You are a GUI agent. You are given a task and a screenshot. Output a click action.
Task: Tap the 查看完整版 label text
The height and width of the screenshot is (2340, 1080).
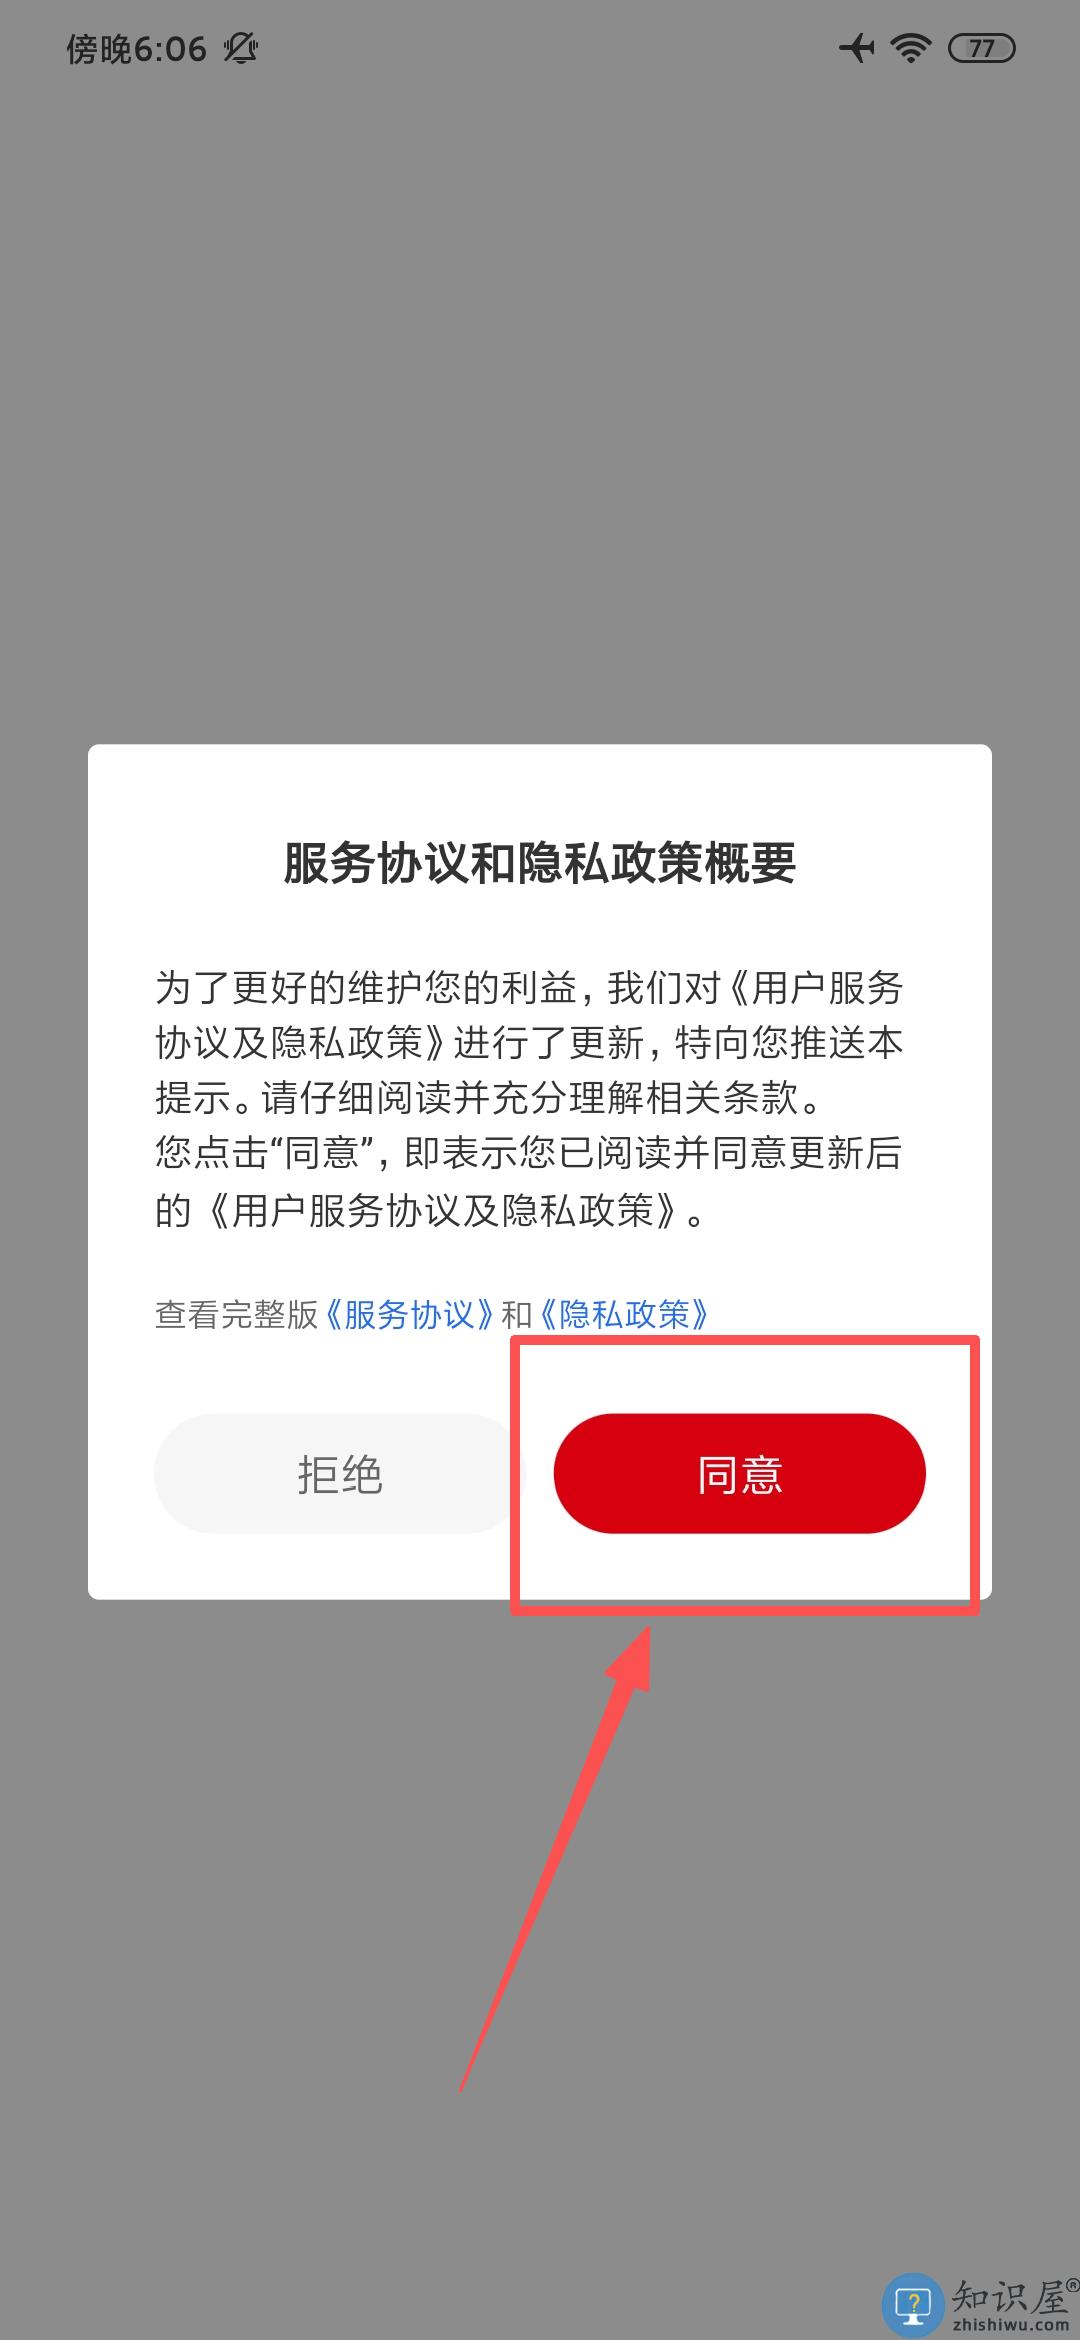tap(237, 1314)
